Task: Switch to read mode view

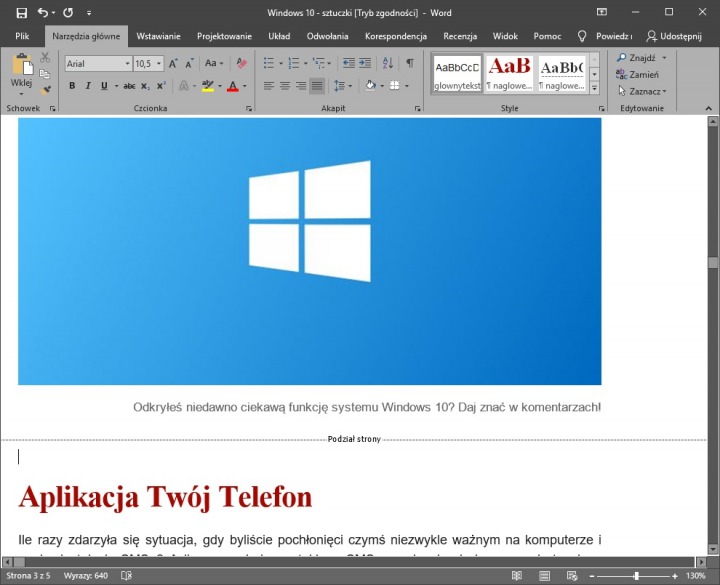Action: click(x=517, y=576)
